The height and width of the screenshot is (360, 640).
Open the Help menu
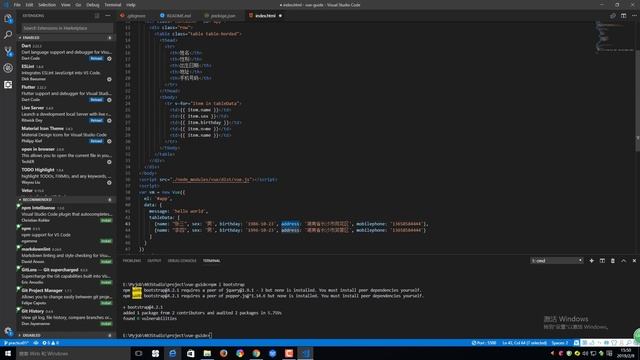[131, 5]
